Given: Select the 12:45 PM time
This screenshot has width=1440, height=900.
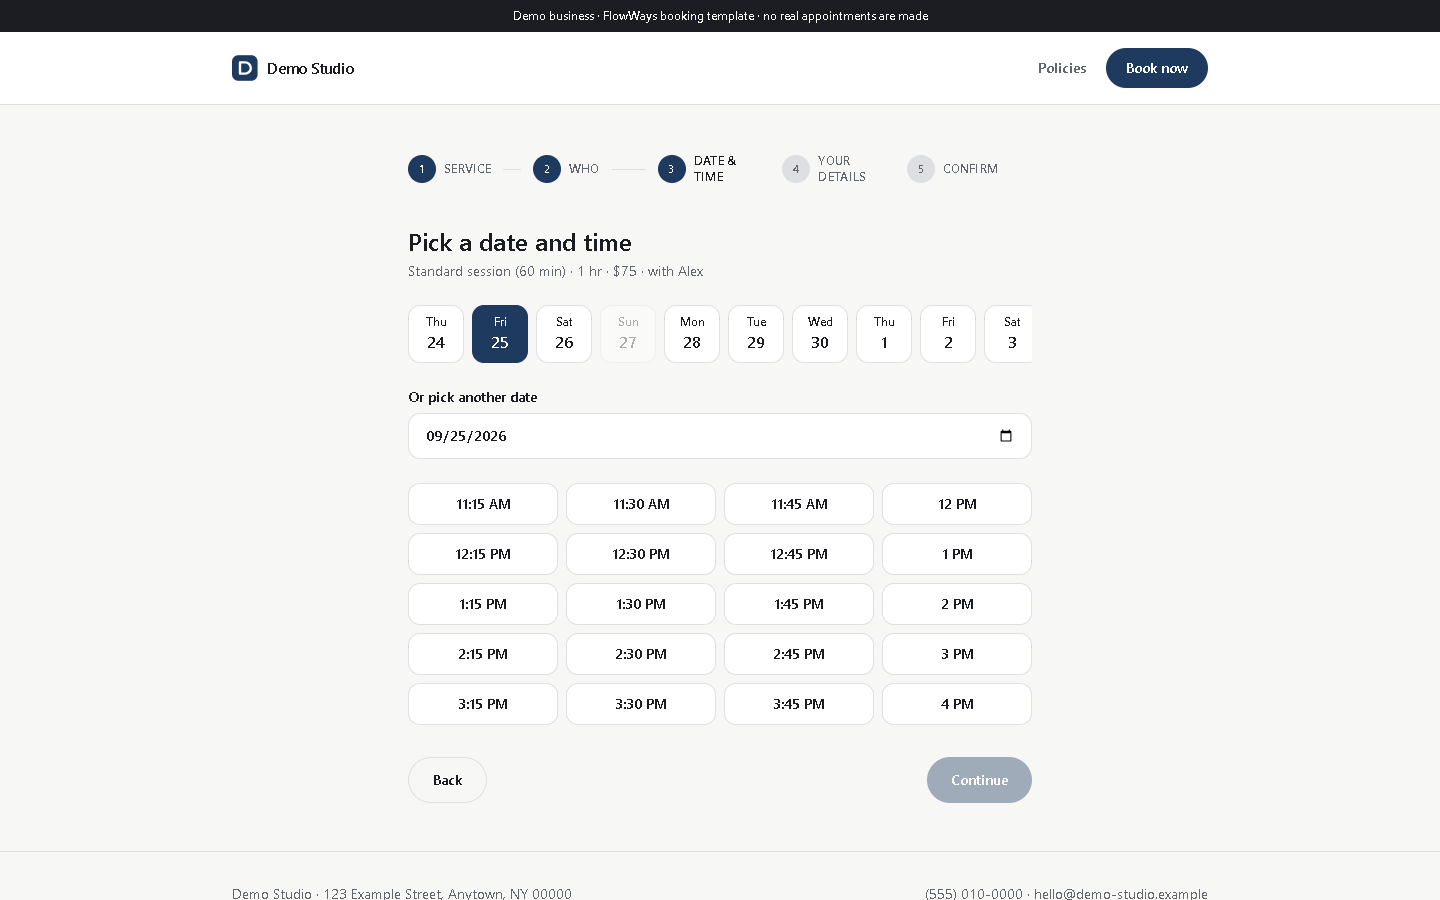Looking at the screenshot, I should click(x=799, y=554).
